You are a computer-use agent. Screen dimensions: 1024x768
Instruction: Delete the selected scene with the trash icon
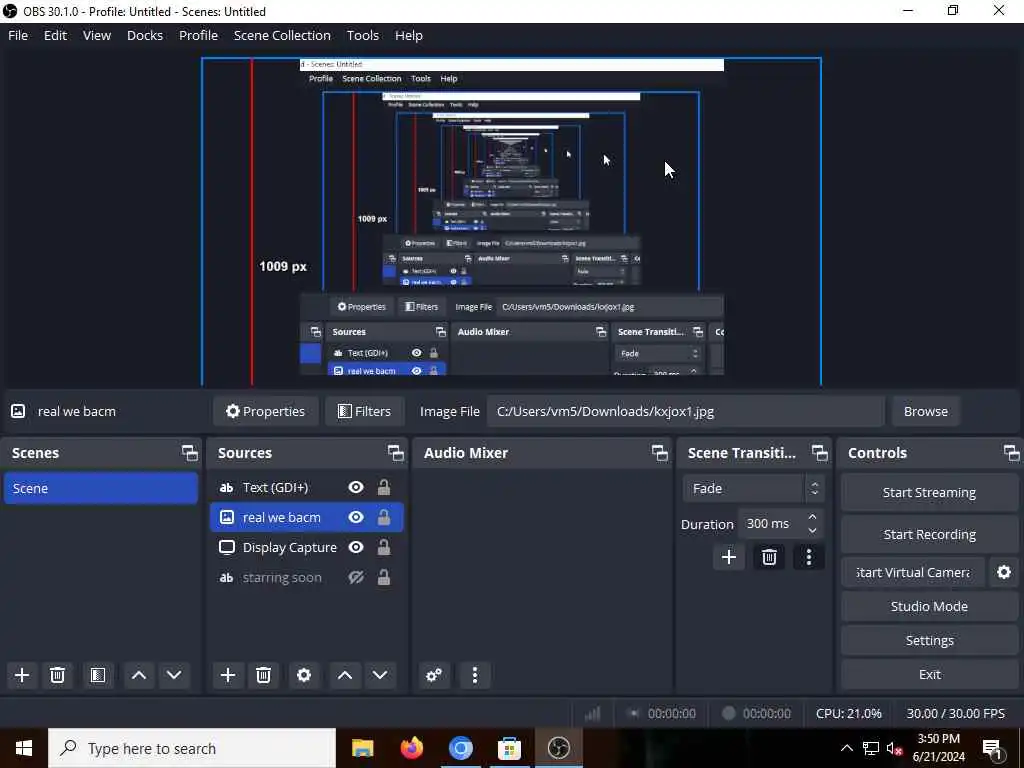click(x=57, y=675)
